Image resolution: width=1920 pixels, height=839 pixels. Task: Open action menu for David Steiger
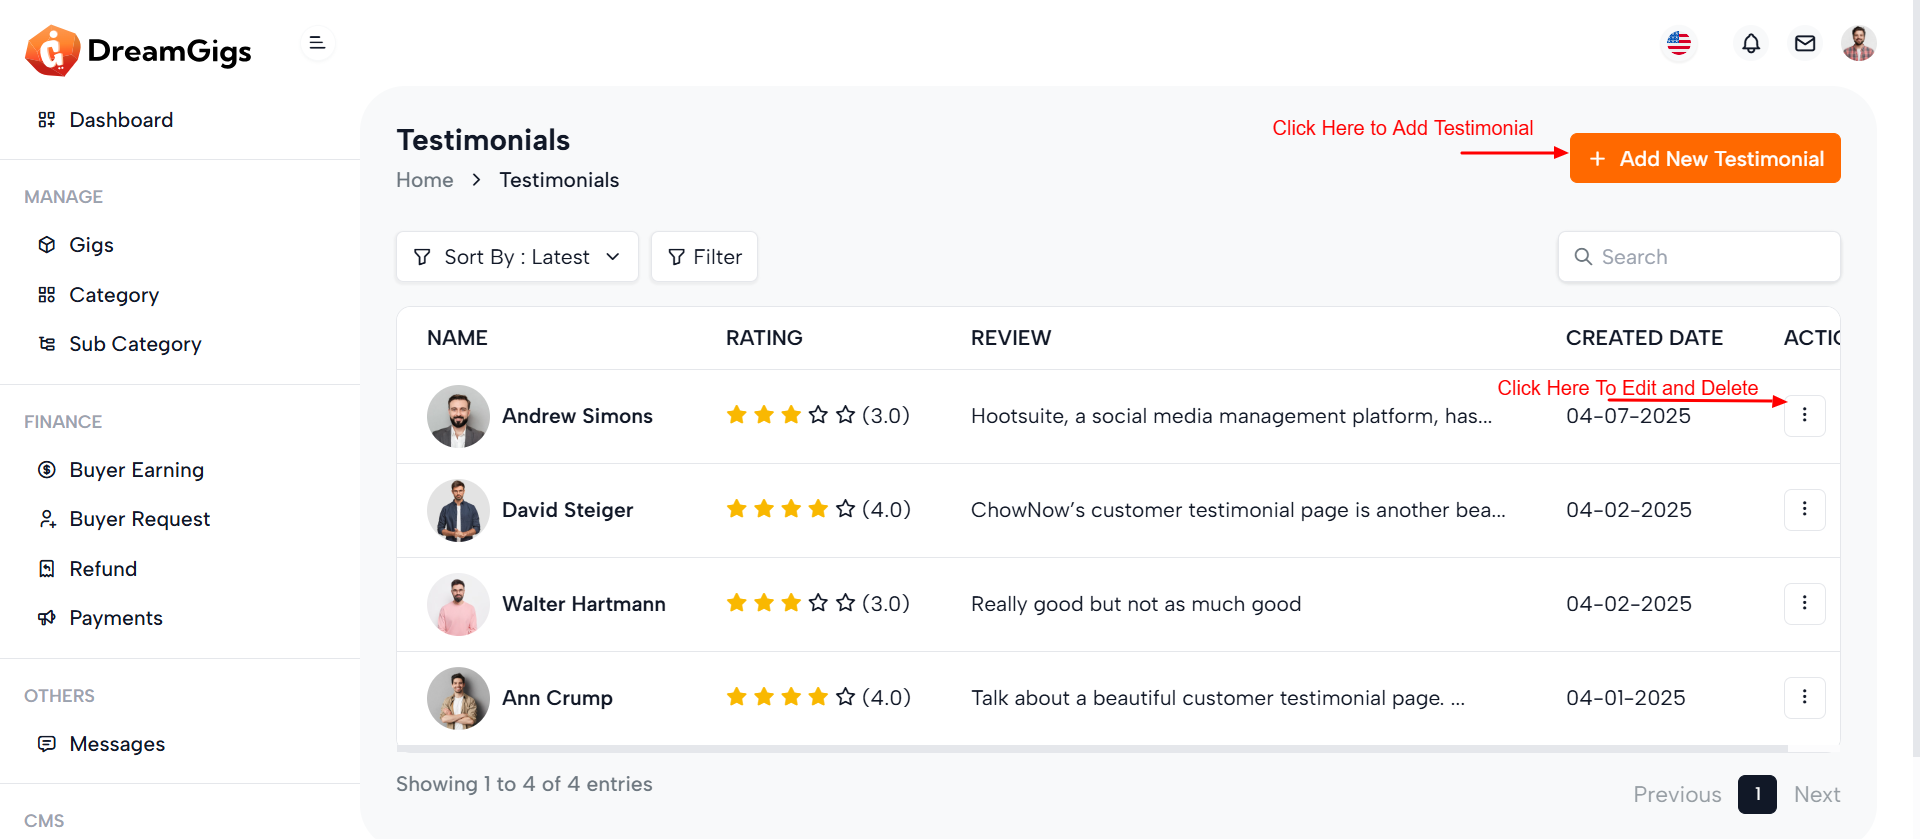[1804, 509]
